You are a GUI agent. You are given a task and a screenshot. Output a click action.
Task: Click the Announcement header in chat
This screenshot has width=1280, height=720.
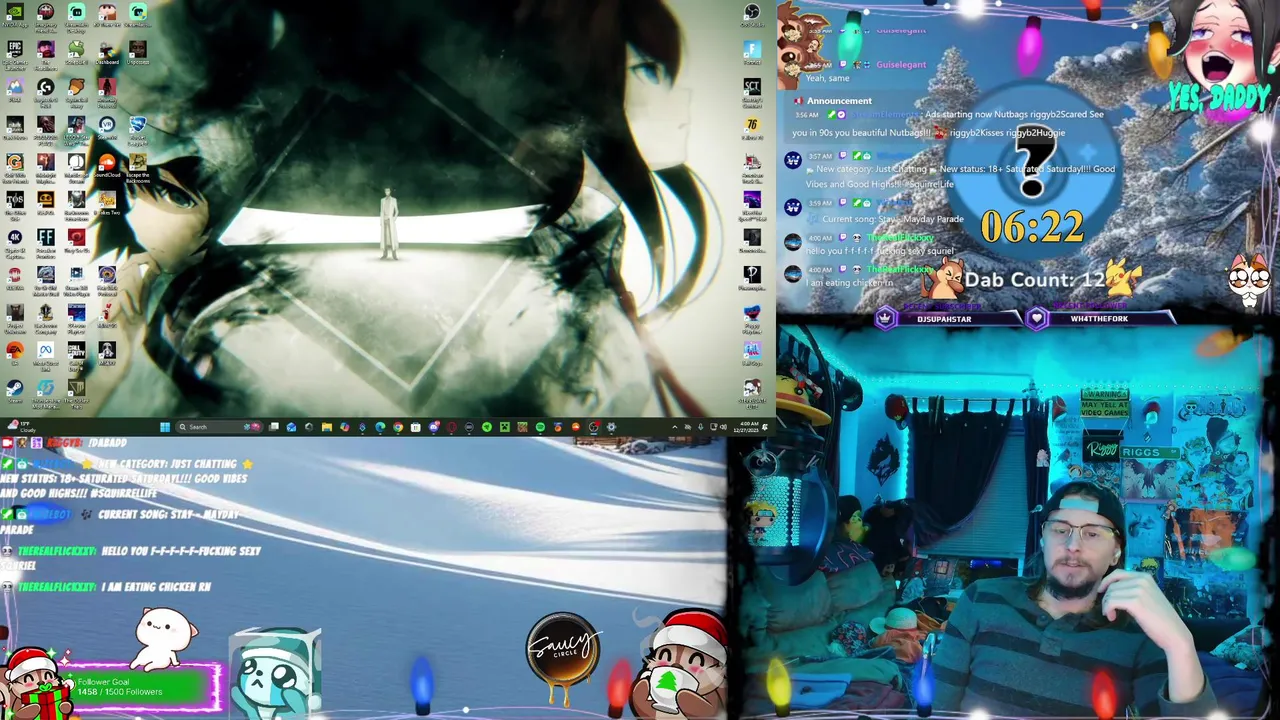tap(839, 101)
